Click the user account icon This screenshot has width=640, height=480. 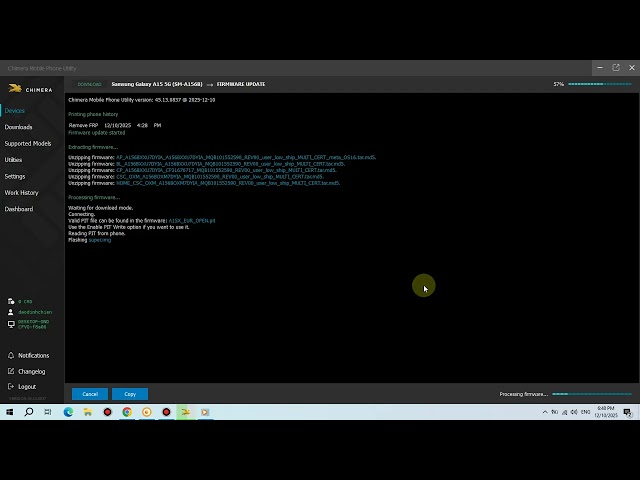click(11, 312)
